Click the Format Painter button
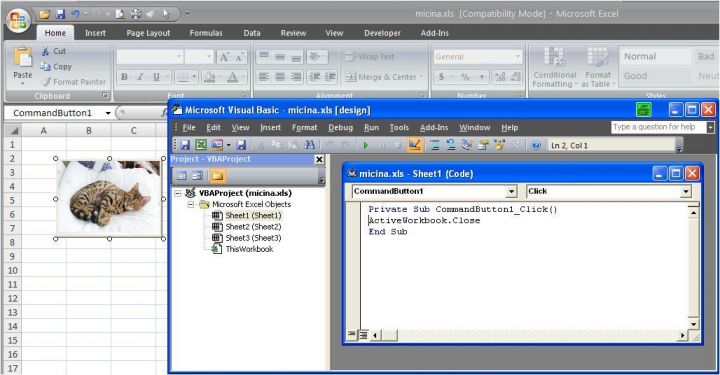The height and width of the screenshot is (375, 720). pos(73,82)
